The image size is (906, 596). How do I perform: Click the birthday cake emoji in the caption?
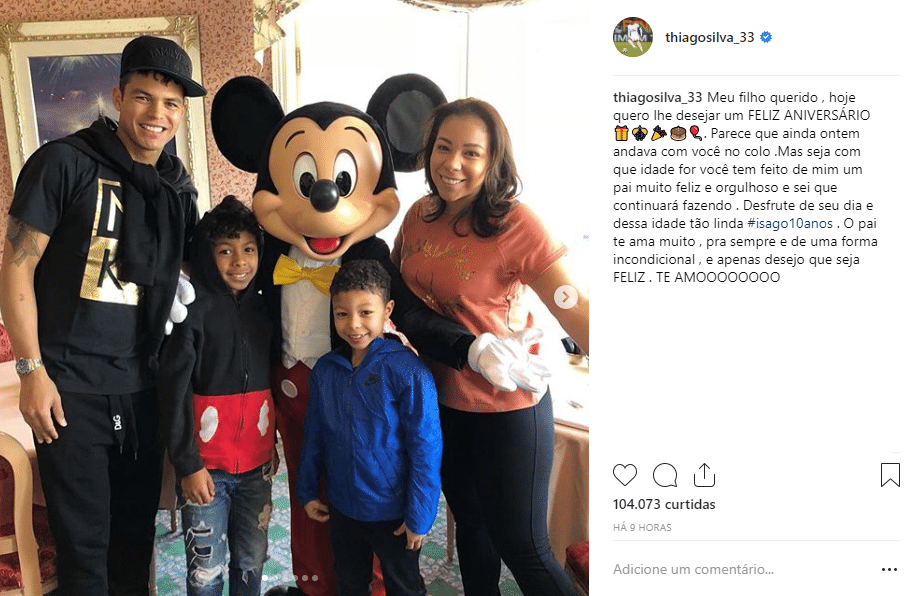(678, 134)
